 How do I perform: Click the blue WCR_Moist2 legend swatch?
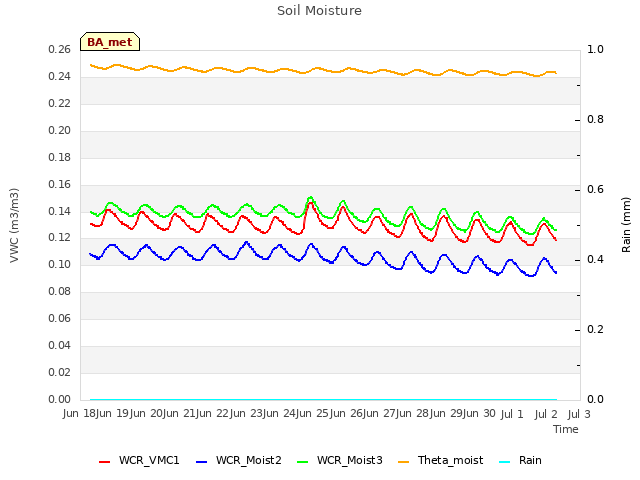[x=202, y=462]
